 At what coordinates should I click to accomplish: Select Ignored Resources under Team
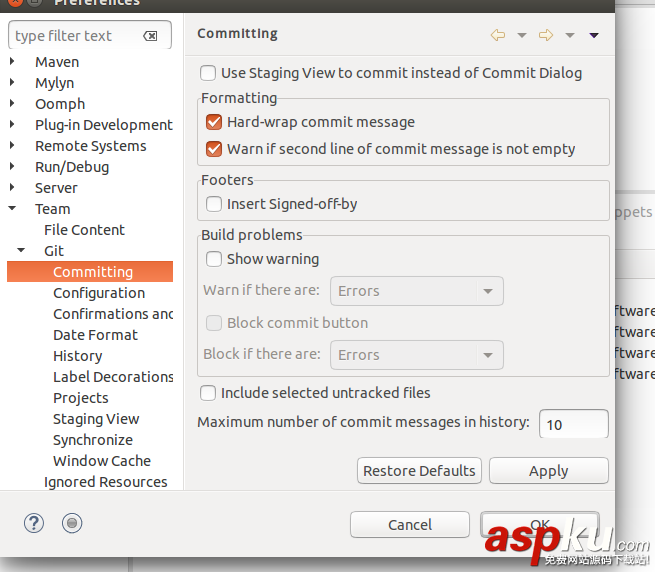coord(106,482)
